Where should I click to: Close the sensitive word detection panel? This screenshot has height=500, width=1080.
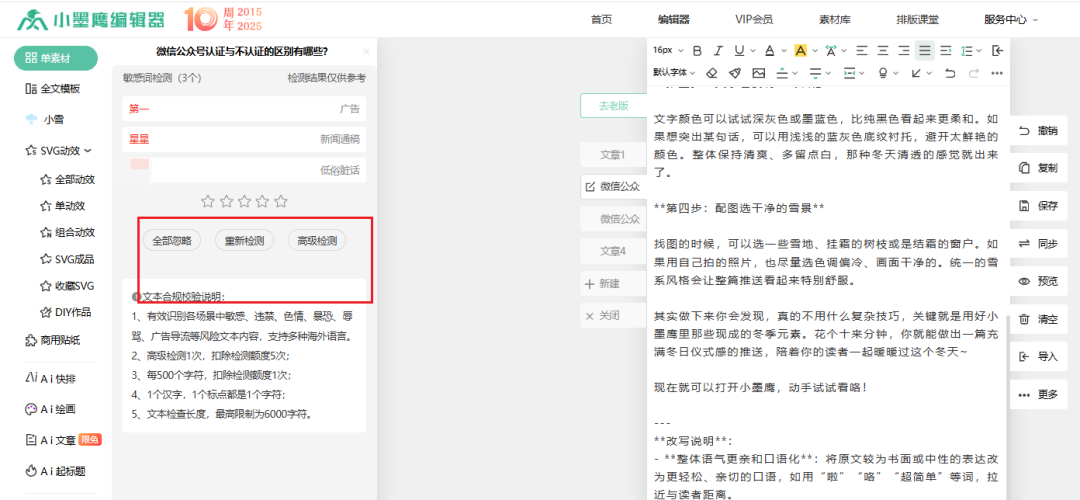(x=366, y=52)
